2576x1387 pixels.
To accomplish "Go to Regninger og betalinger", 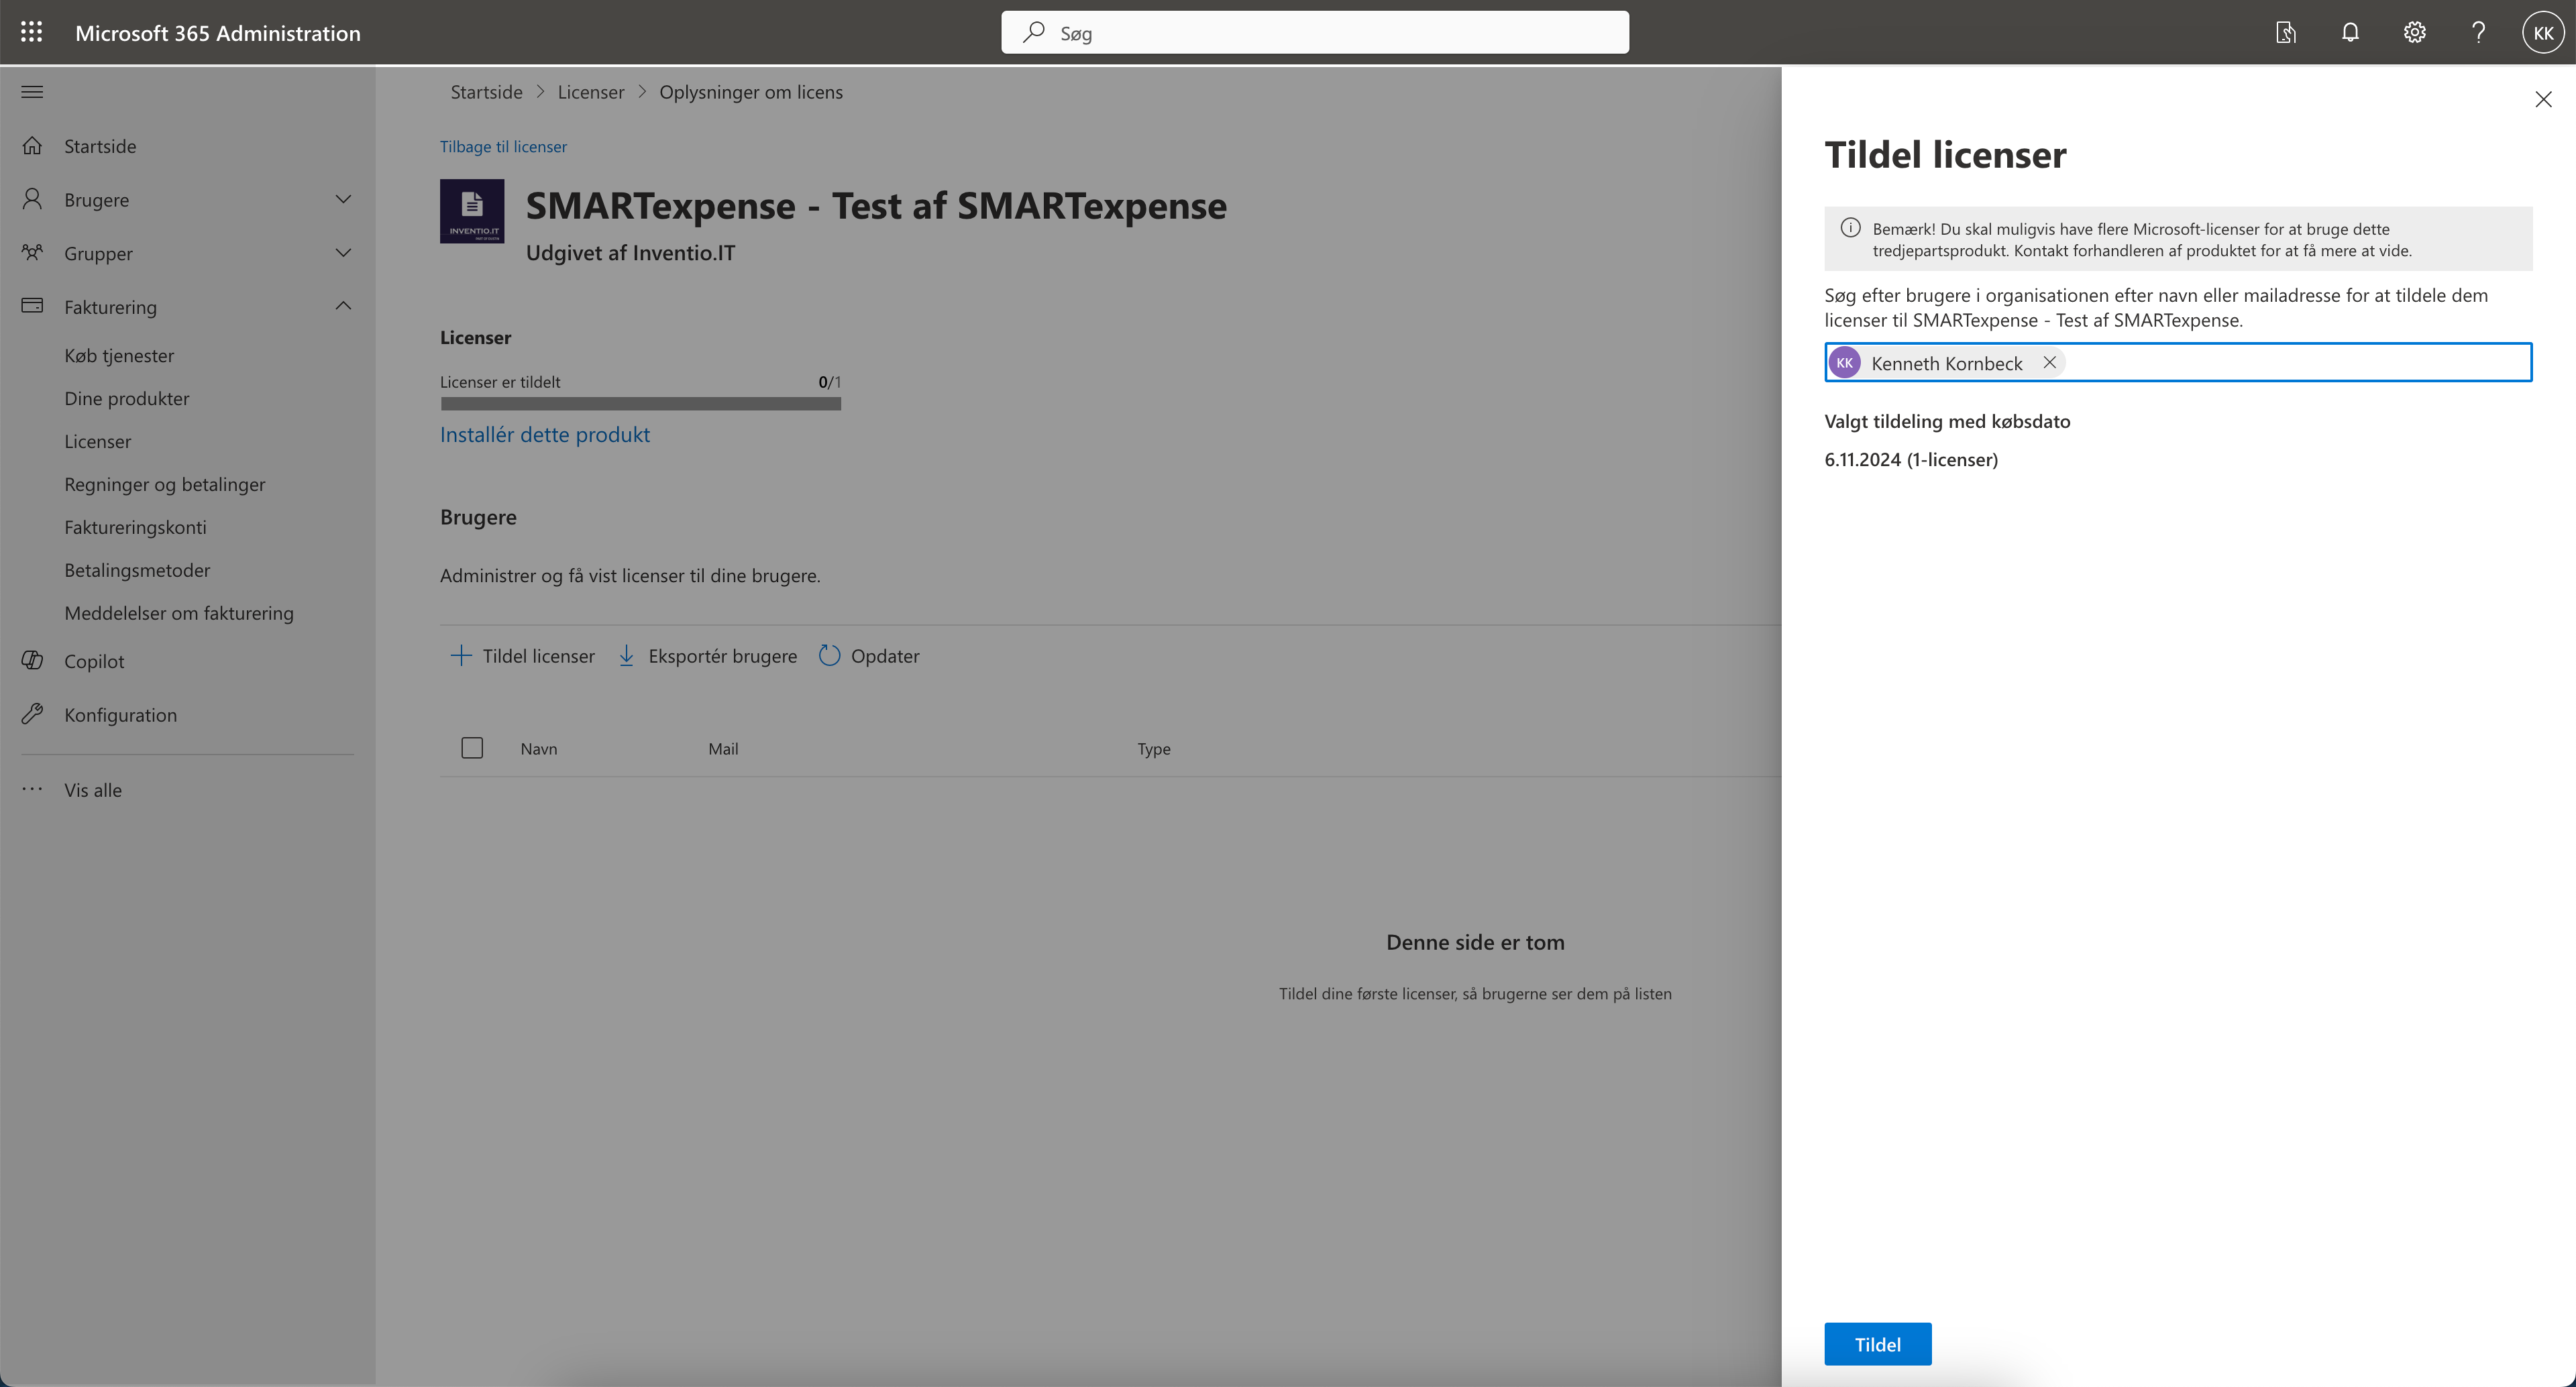I will pos(165,484).
